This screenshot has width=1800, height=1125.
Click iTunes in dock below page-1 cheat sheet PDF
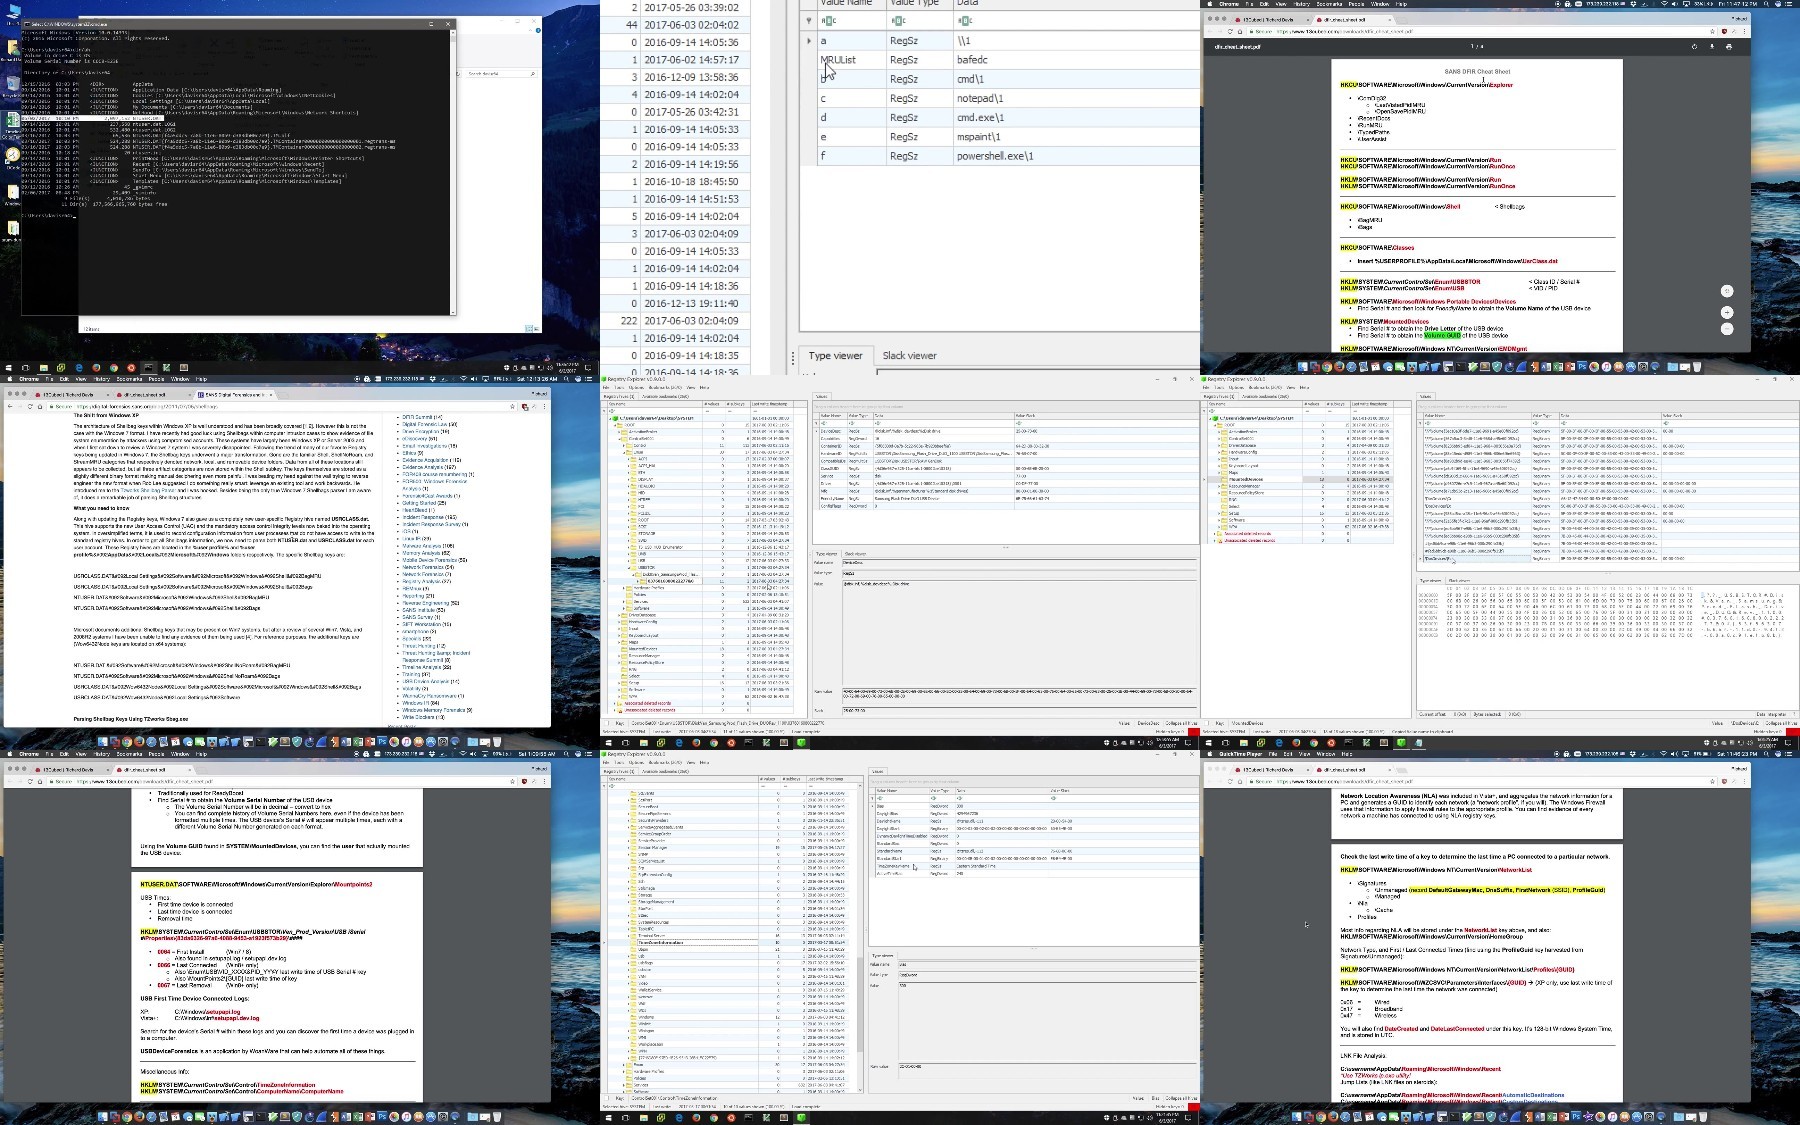(1606, 367)
